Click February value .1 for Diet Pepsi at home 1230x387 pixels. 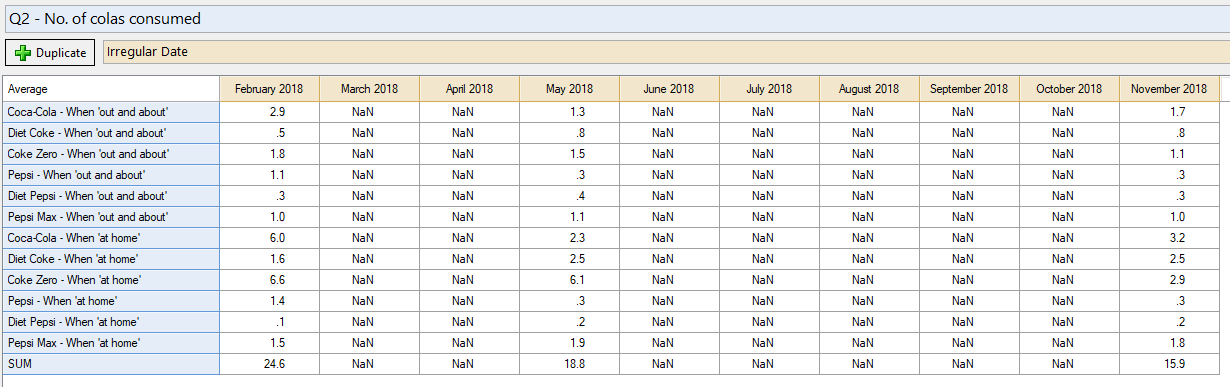(269, 322)
